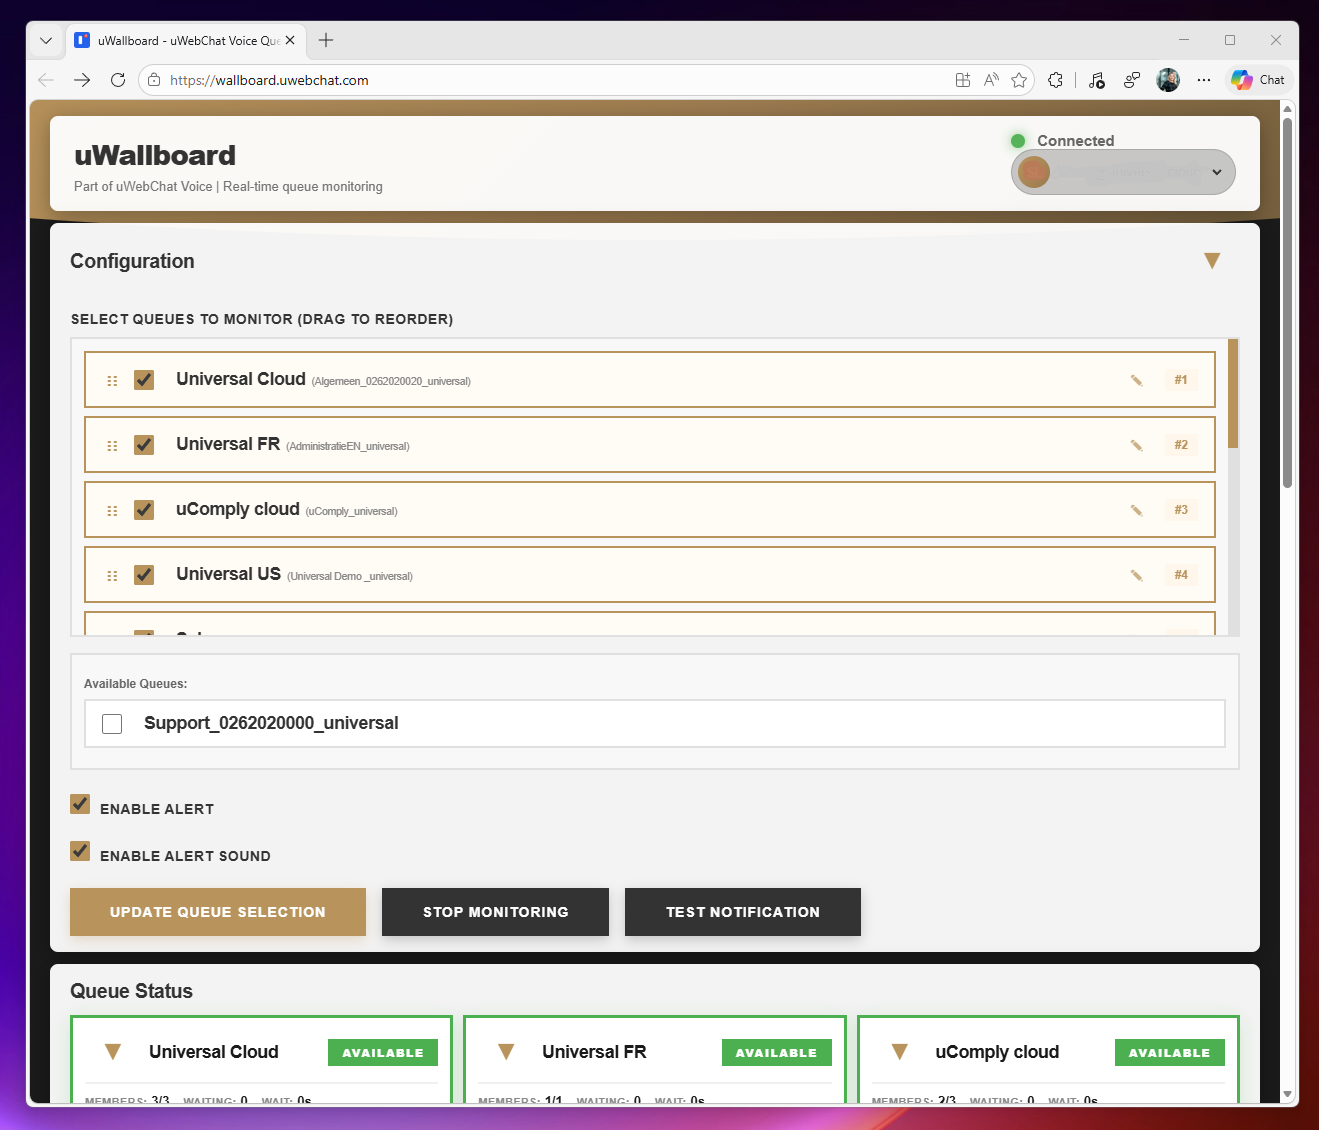1319x1130 pixels.
Task: Click the pencil edit icon for Universal Cloud
Action: coord(1136,380)
